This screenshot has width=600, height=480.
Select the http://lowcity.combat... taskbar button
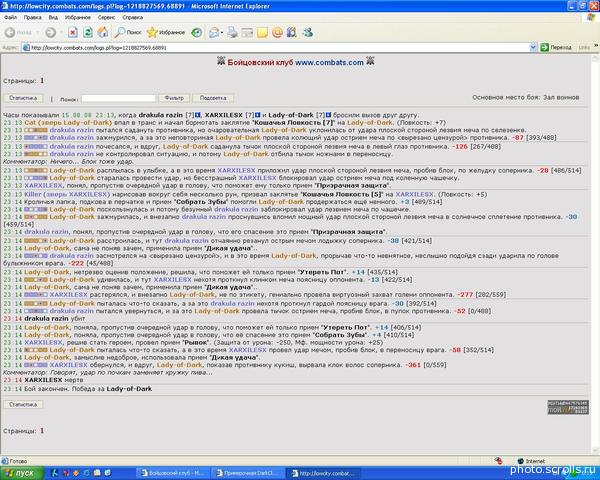click(x=324, y=473)
